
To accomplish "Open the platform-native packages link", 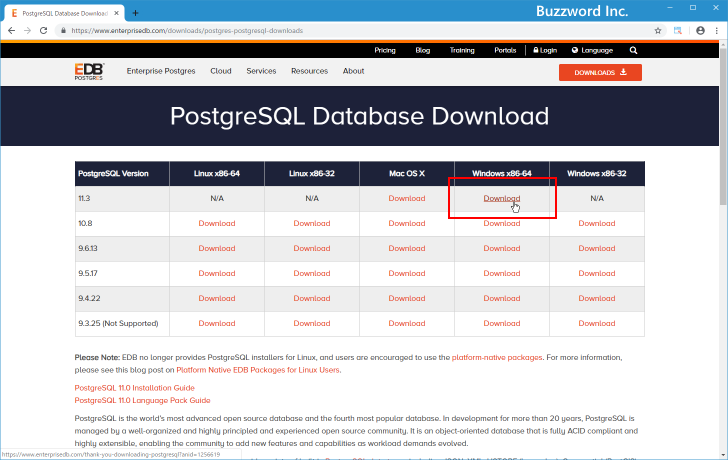I will 497,357.
